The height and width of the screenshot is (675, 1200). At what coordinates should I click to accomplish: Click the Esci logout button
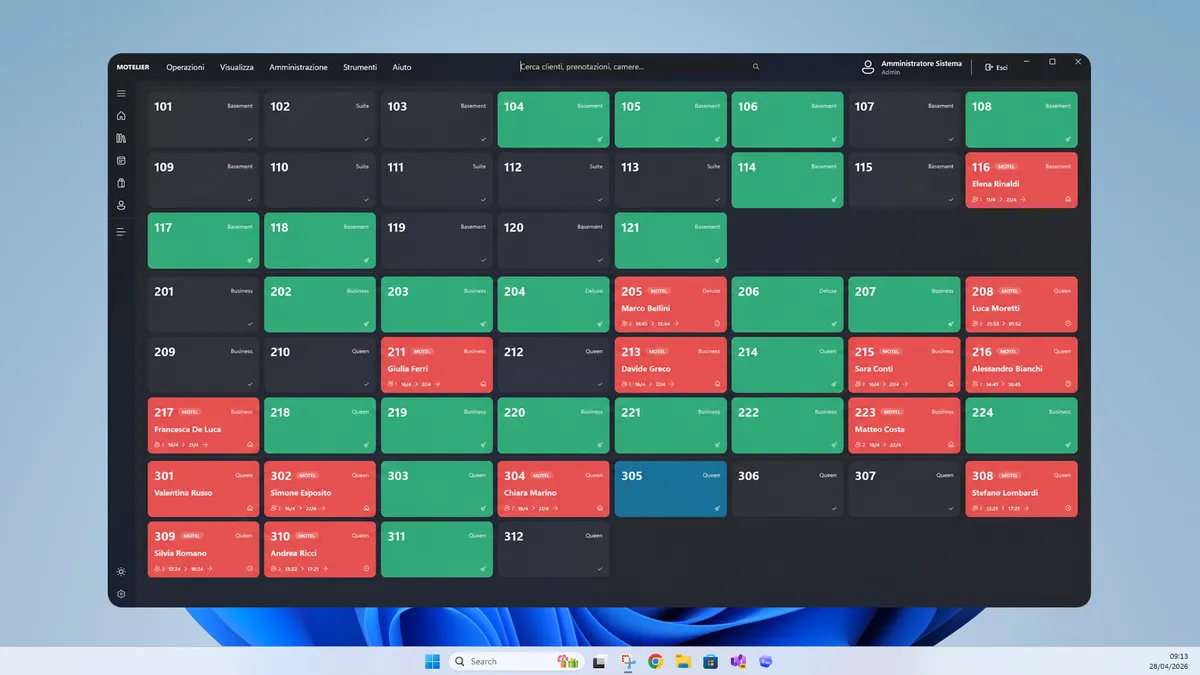(x=996, y=67)
